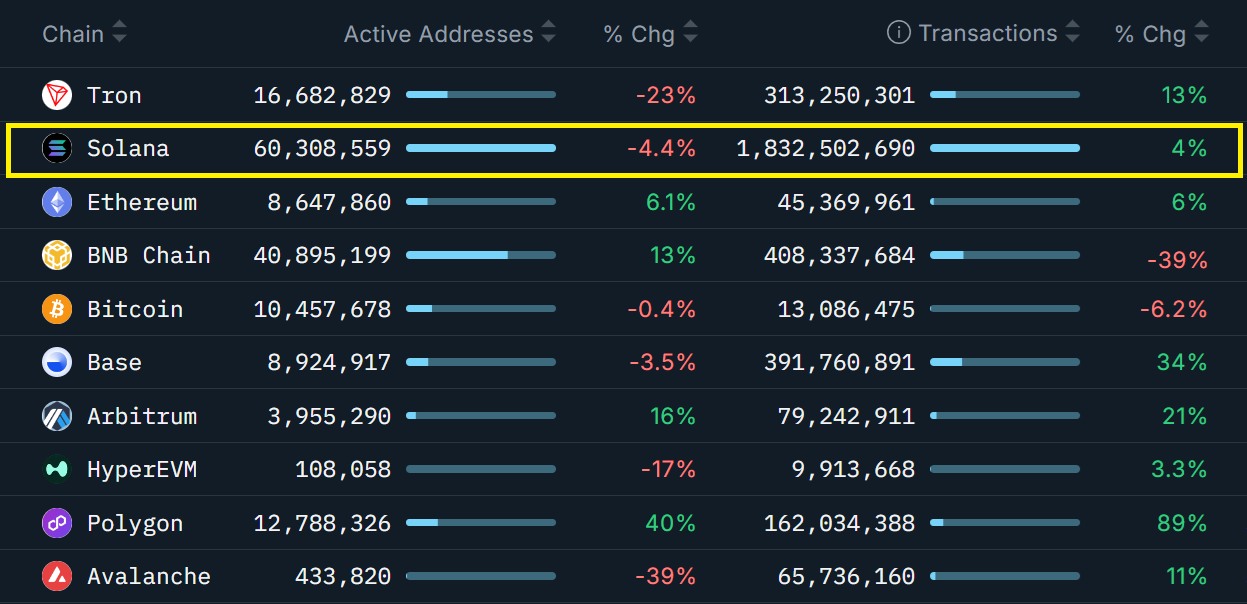Screen dimensions: 1247x604
Task: Open the BNB Chain name link
Action: pos(148,256)
